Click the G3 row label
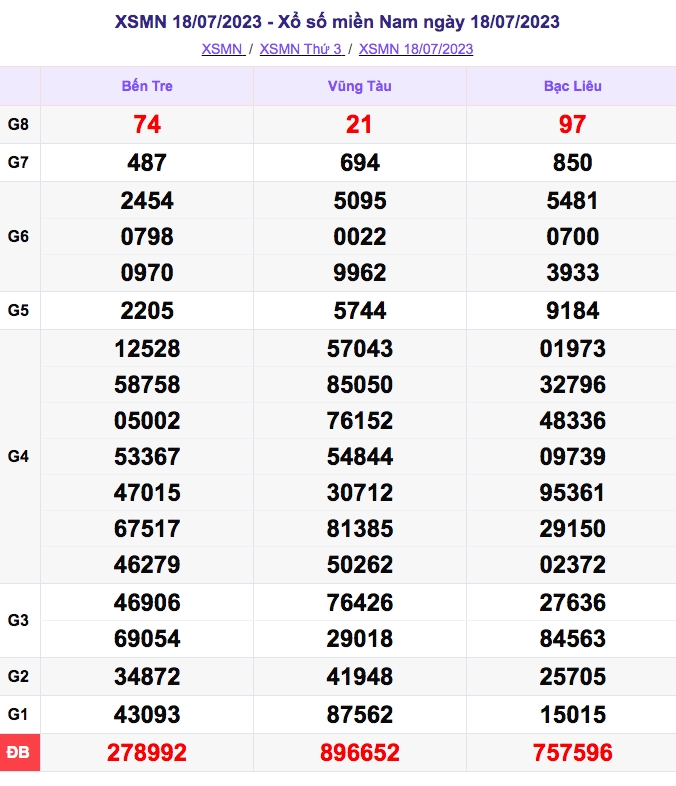 tap(18, 621)
